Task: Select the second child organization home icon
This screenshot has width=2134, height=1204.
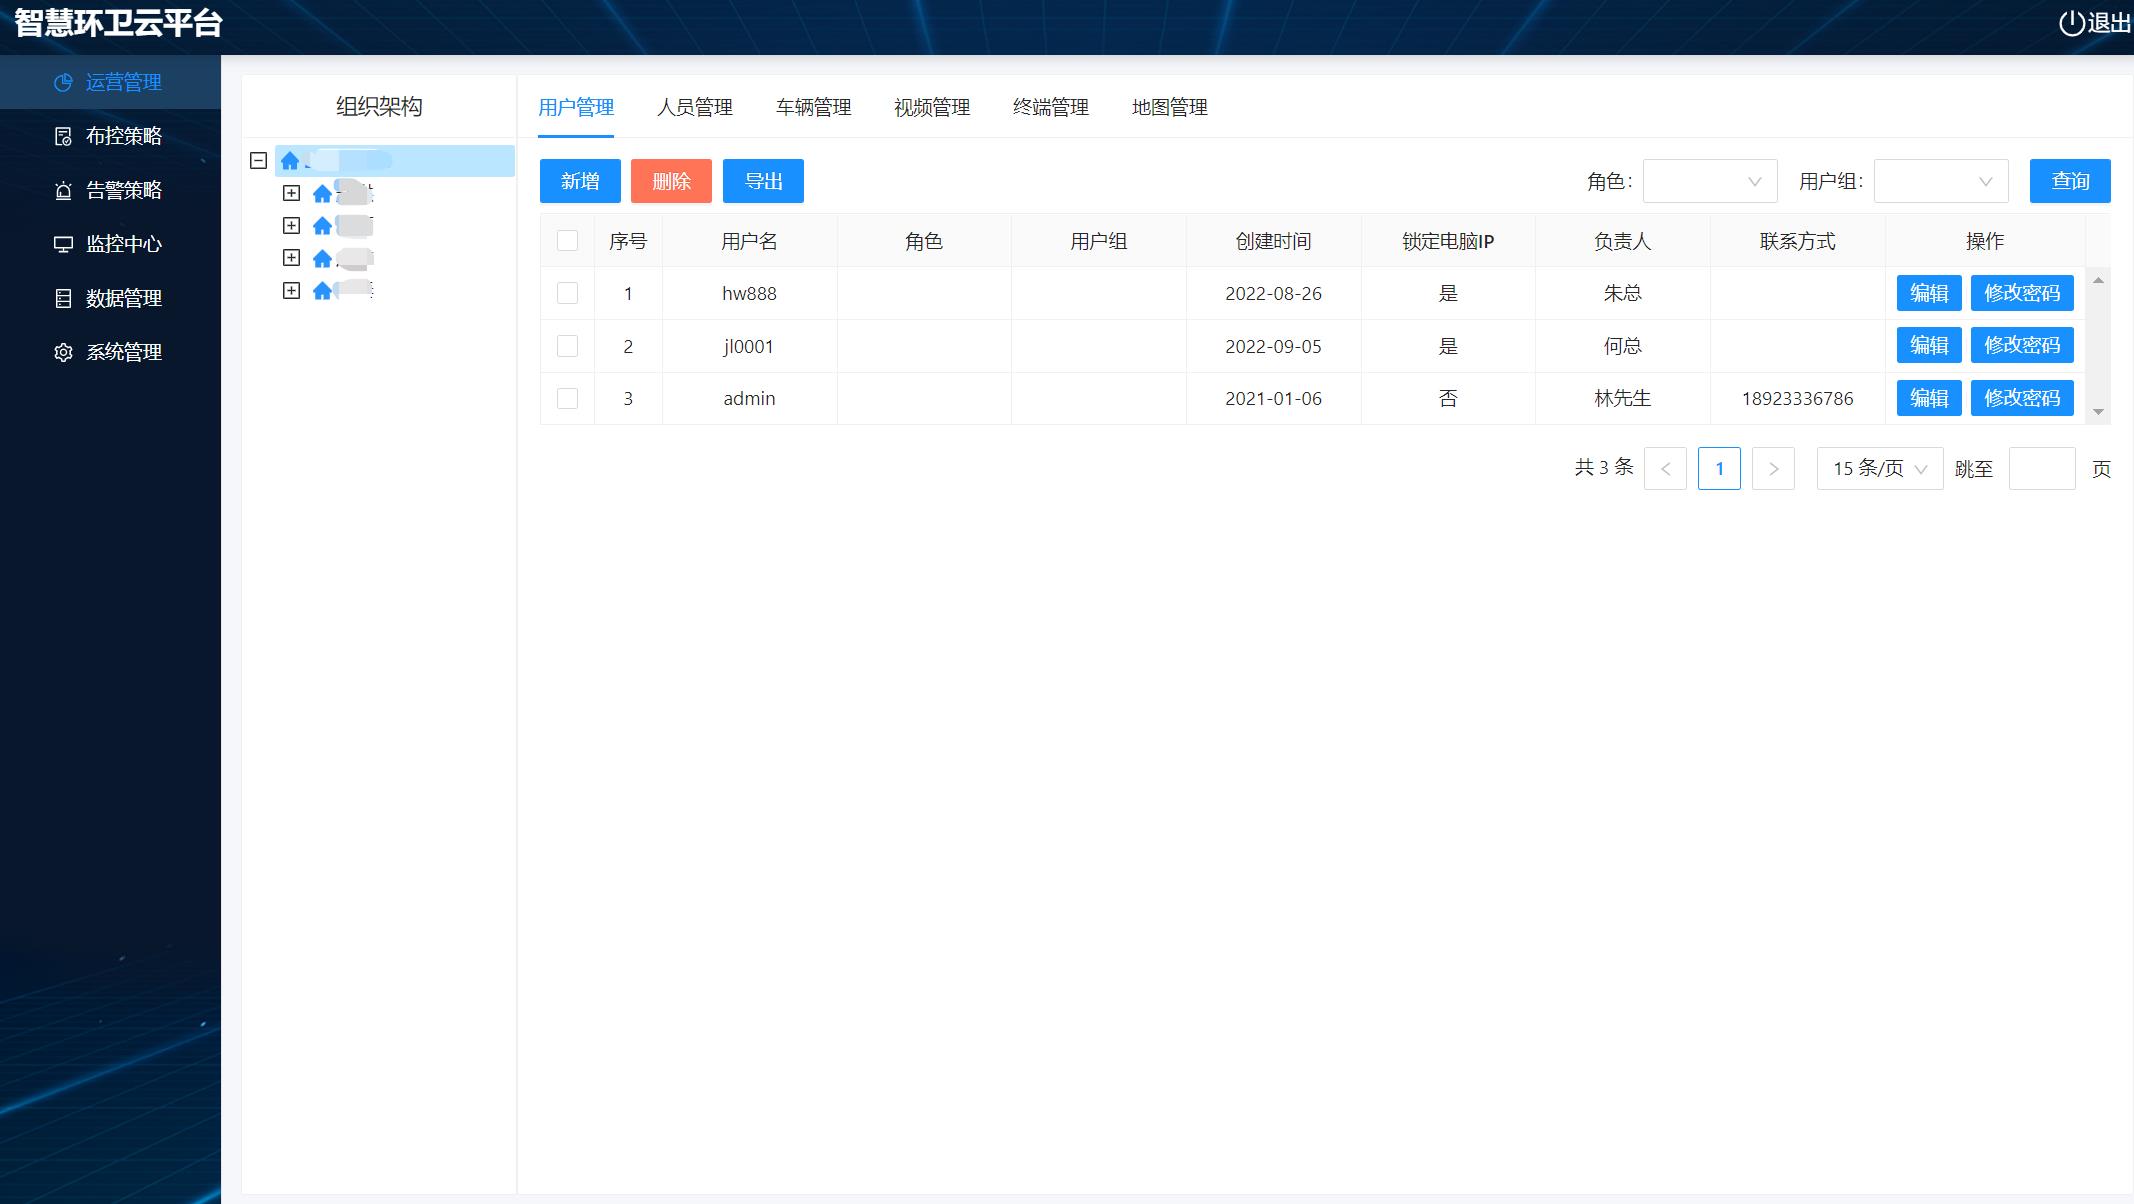Action: 322,226
